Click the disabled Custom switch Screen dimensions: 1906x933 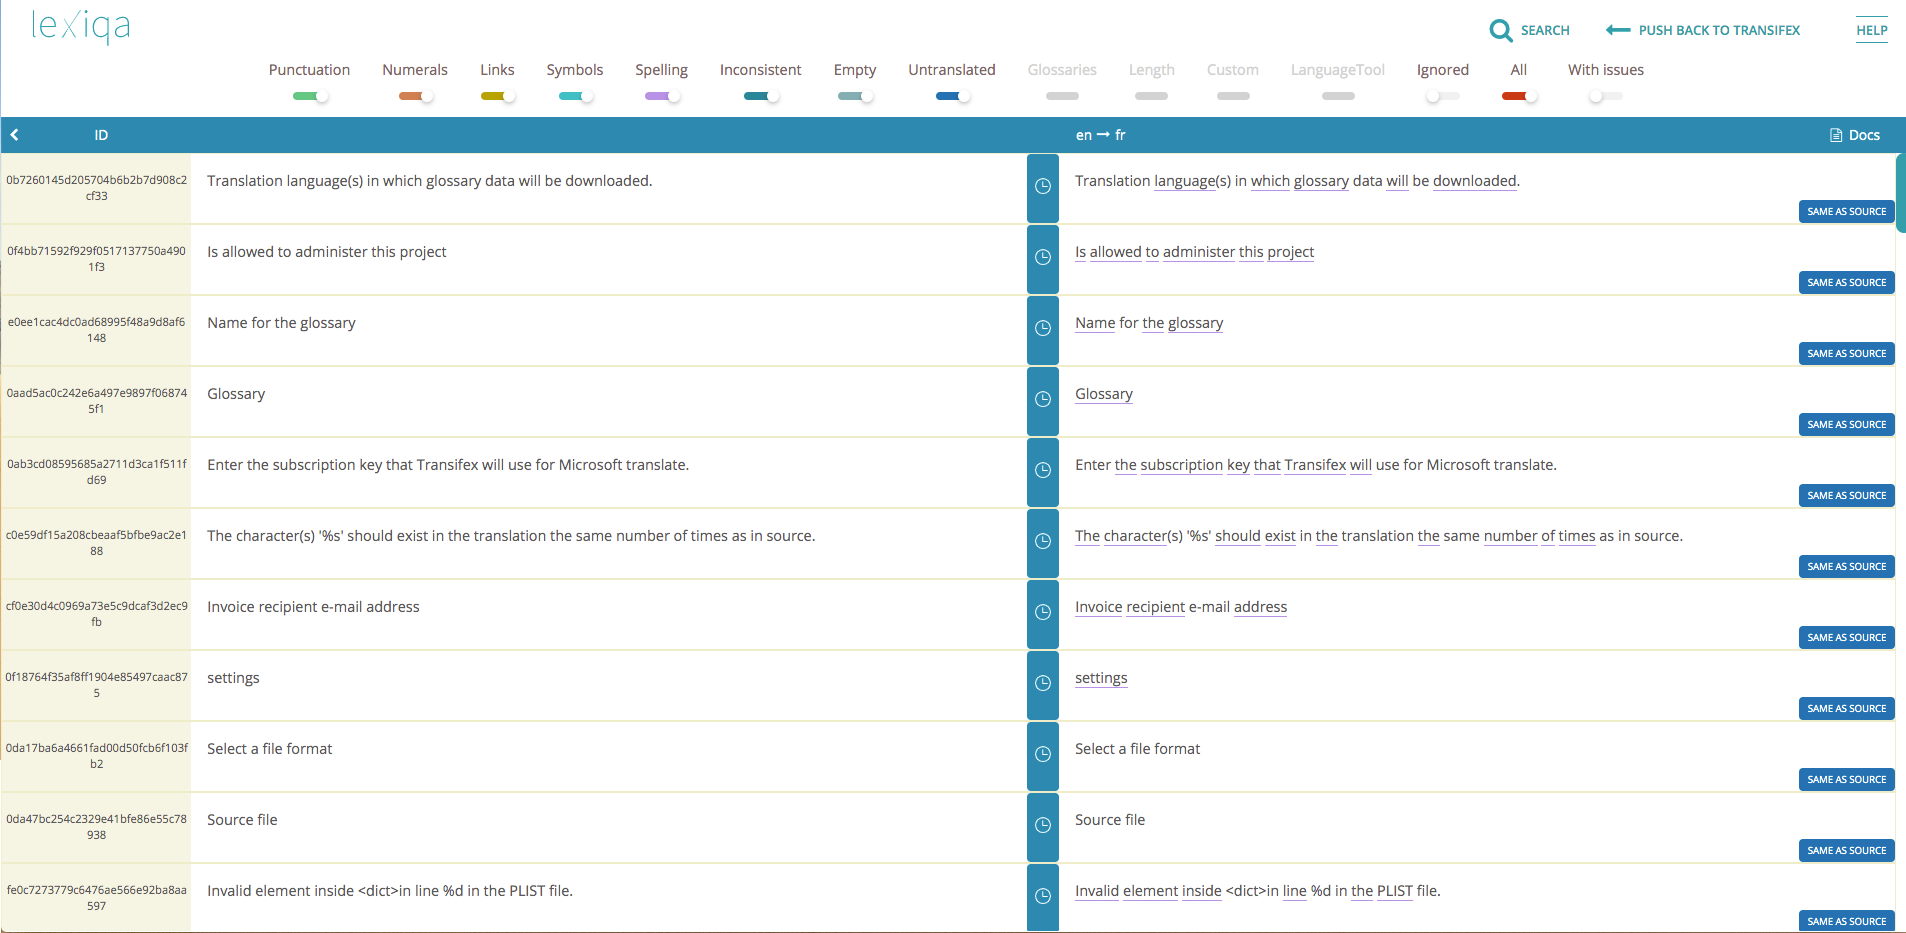1233,96
